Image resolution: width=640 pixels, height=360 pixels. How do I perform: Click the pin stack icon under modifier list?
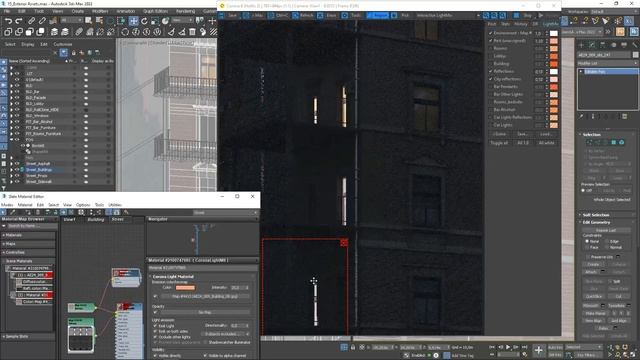[581, 116]
